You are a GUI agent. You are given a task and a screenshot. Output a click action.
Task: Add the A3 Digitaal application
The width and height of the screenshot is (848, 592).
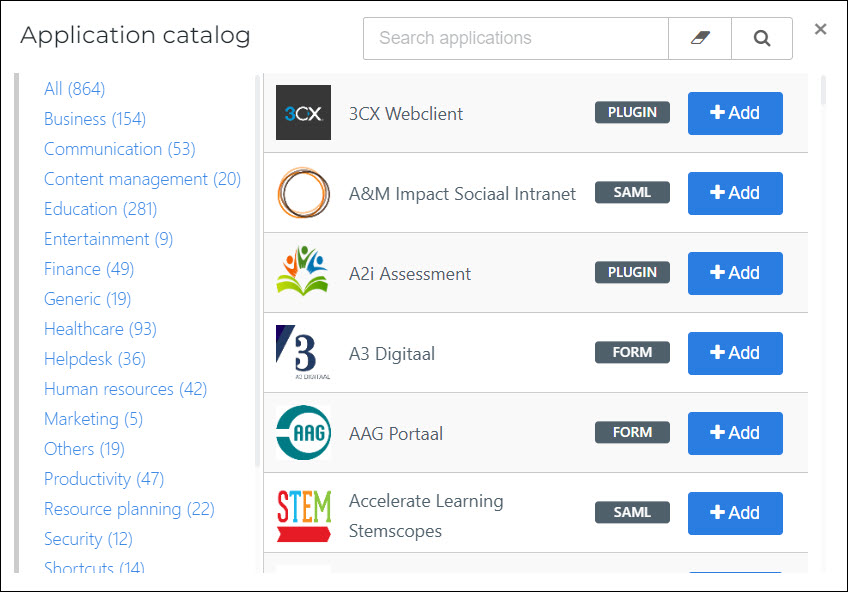pos(735,353)
